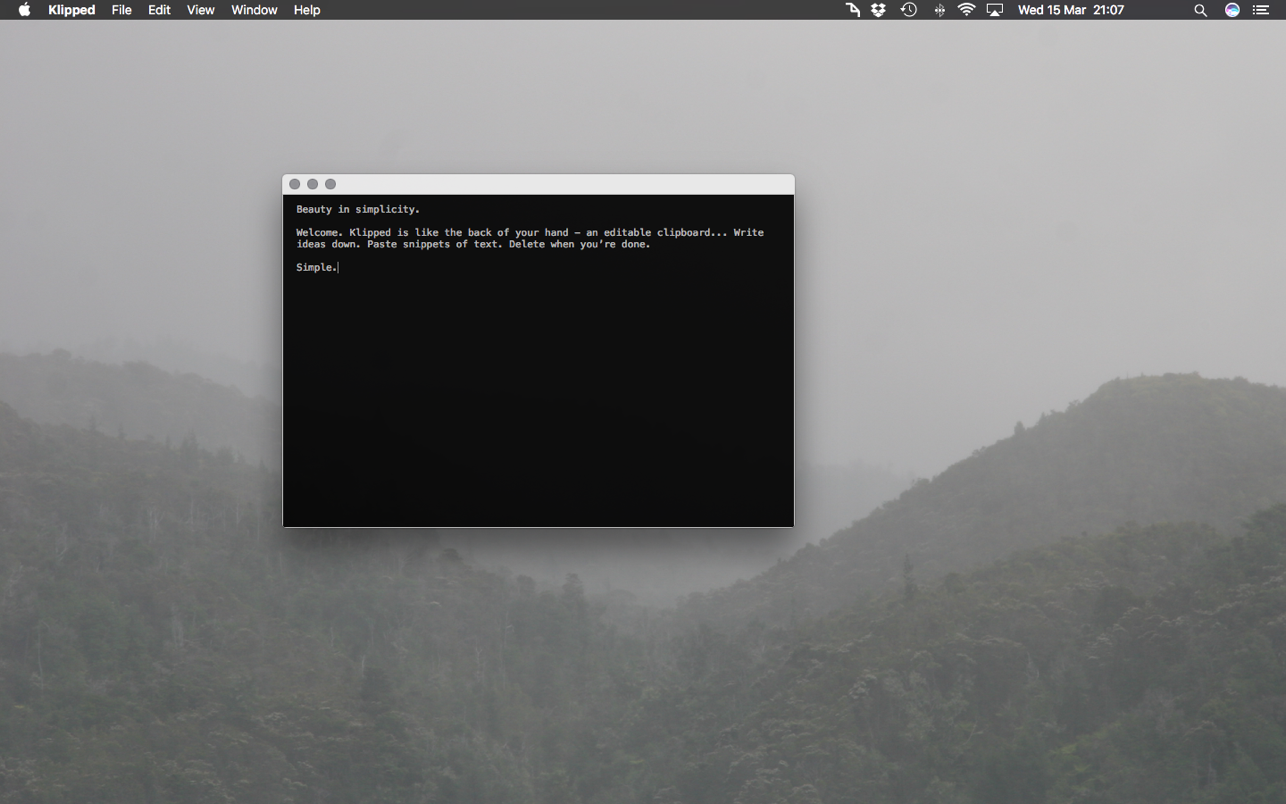Open the Edit menu
1286x804 pixels.
tap(159, 10)
